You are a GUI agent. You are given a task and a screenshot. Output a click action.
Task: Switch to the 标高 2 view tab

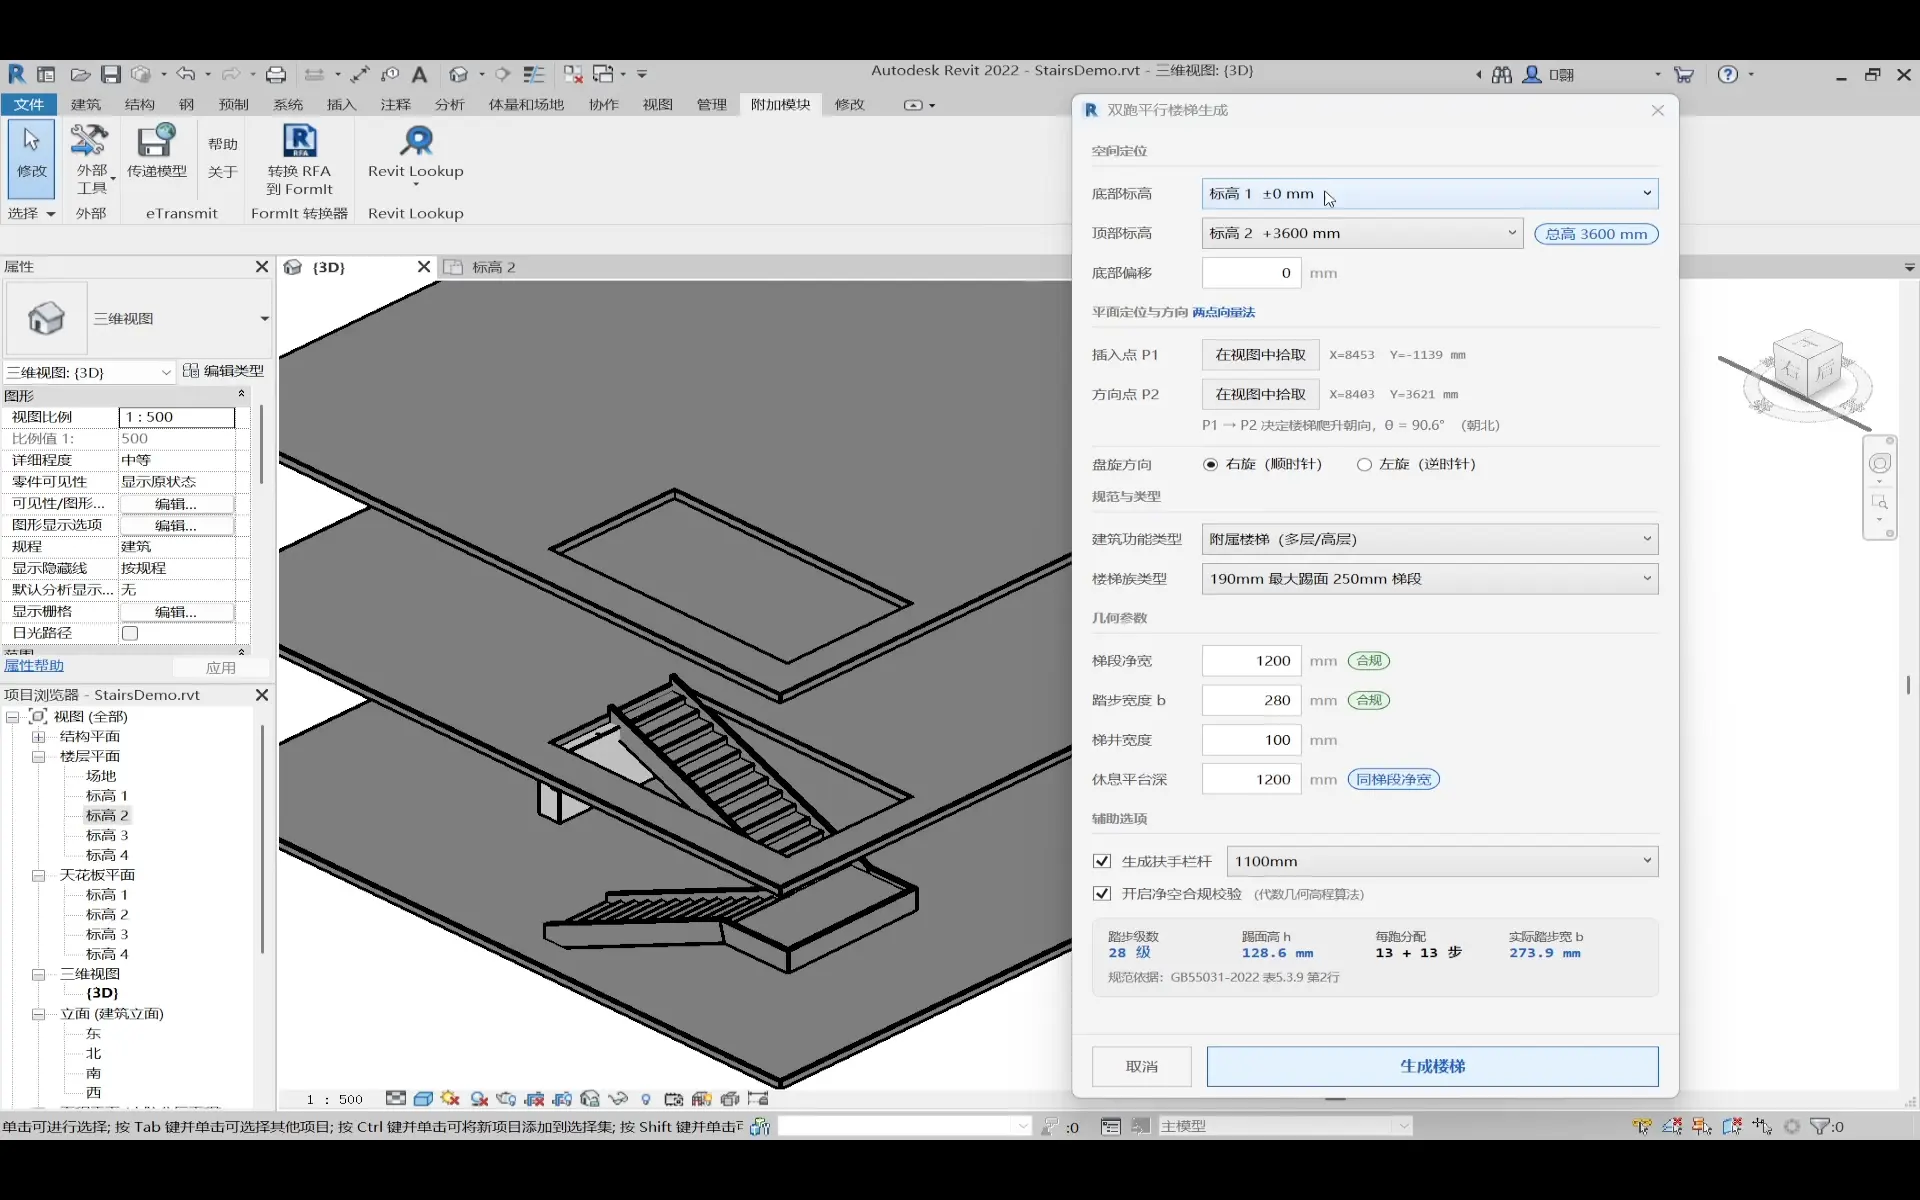[x=493, y=267]
